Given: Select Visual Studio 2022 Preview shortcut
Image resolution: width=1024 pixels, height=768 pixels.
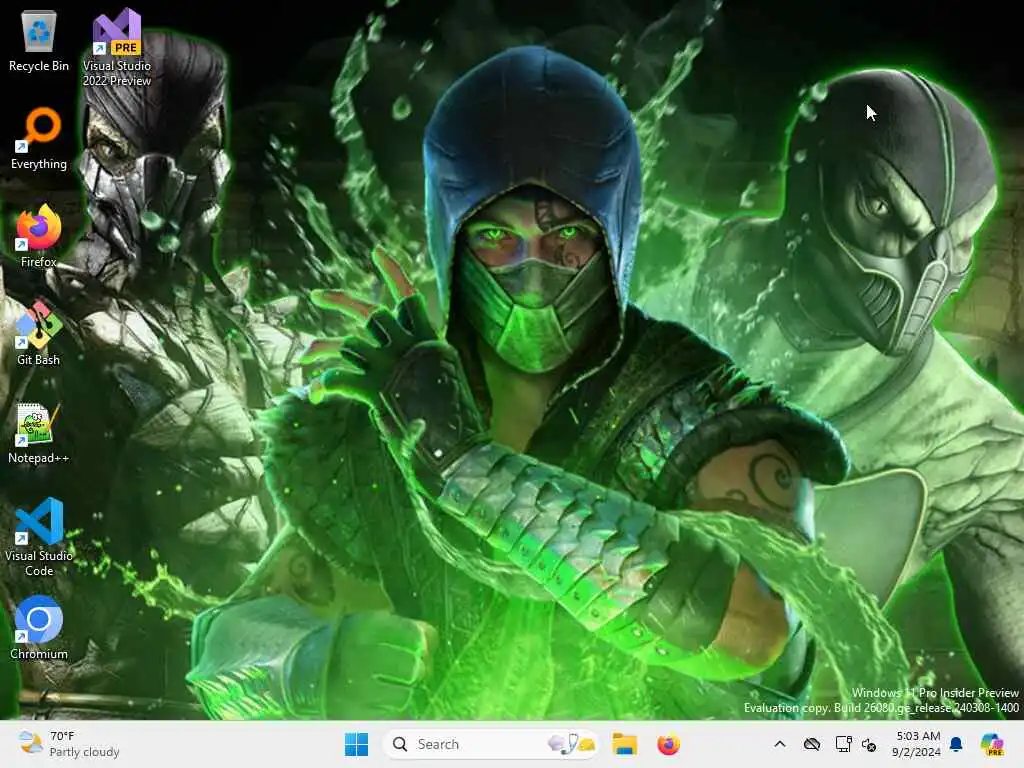Looking at the screenshot, I should [117, 47].
